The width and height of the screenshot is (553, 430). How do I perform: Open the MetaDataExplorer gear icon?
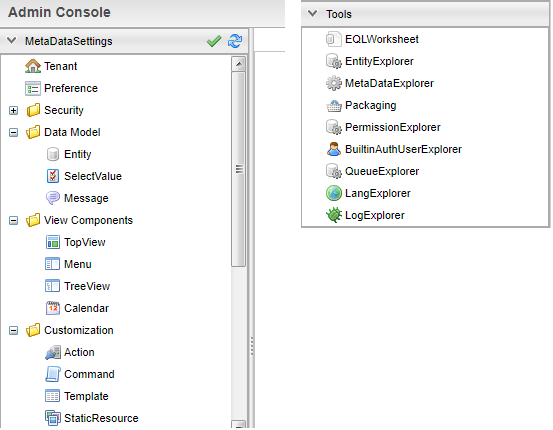pyautogui.click(x=334, y=83)
